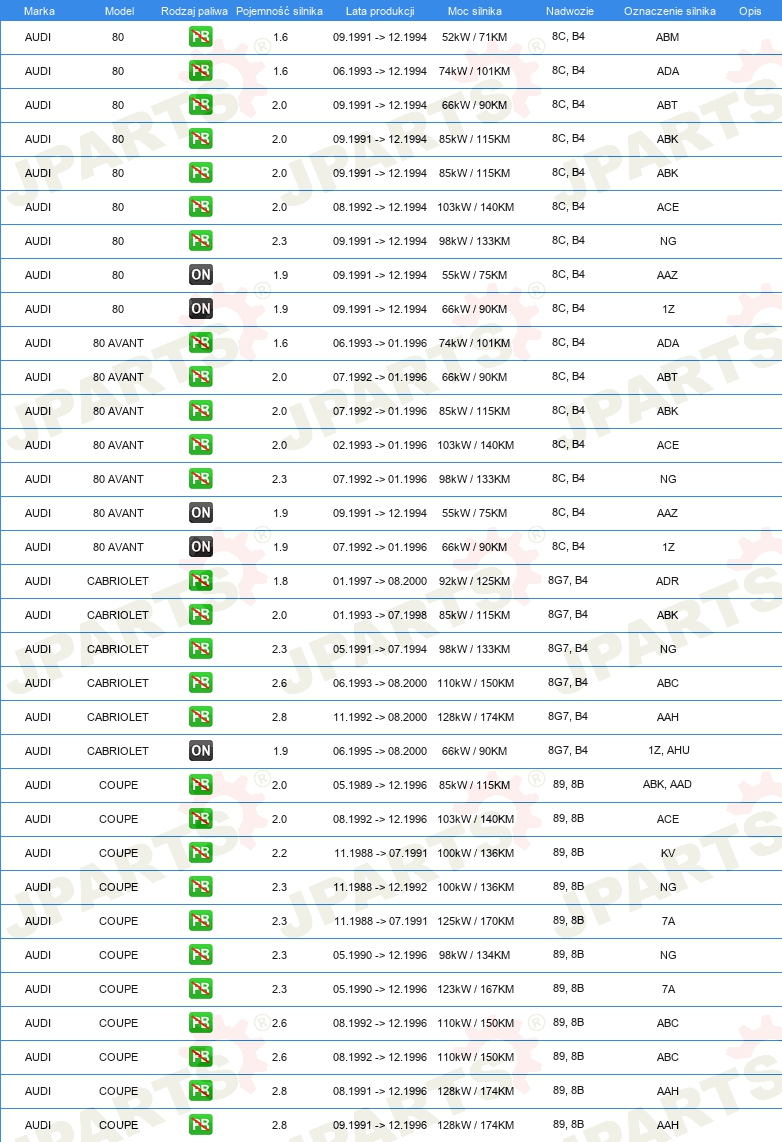Click the petrol fuel icon in ABM row
The image size is (782, 1142).
pos(200,36)
